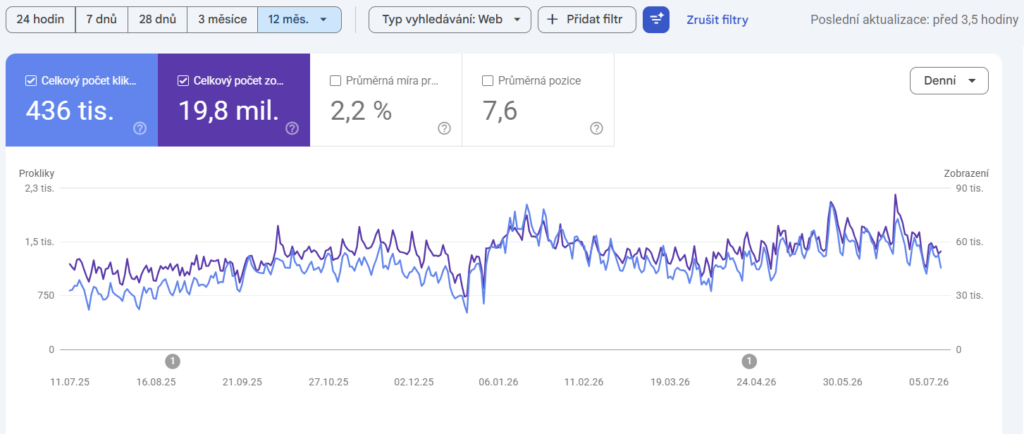Open the annotation marker near 16.08.25

pyautogui.click(x=172, y=360)
